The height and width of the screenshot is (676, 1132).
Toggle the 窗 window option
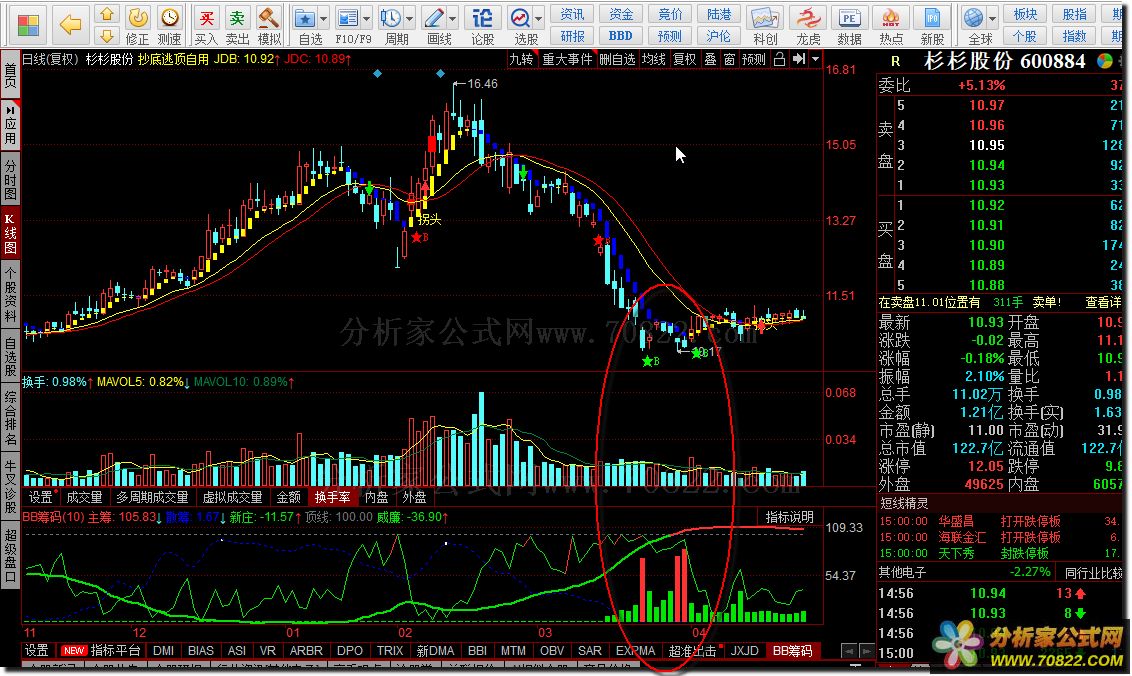click(x=729, y=59)
